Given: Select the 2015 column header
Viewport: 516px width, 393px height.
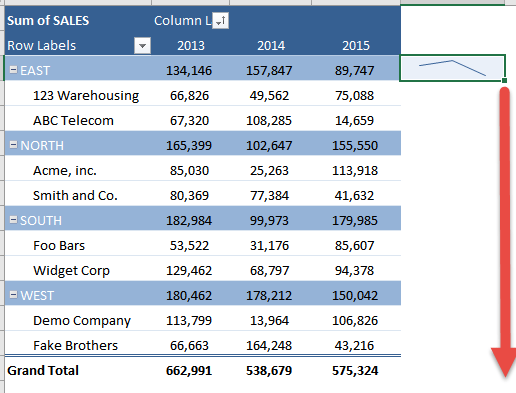Looking at the screenshot, I should (356, 46).
